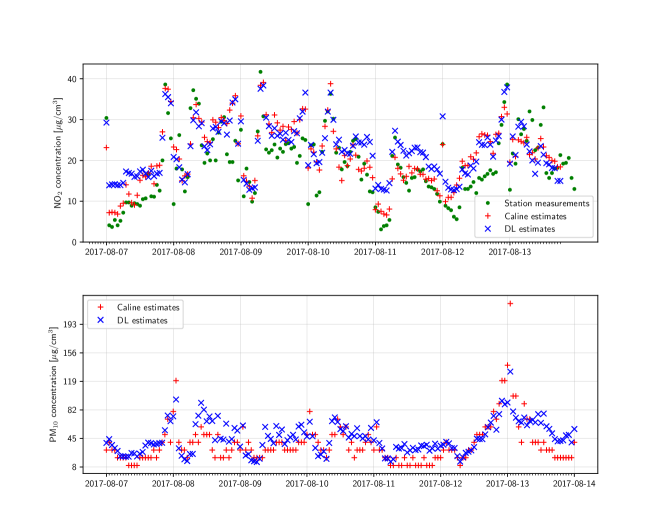
Task: Click the y-axis tick label 0 on the NO2 plot
Action: click(75, 242)
